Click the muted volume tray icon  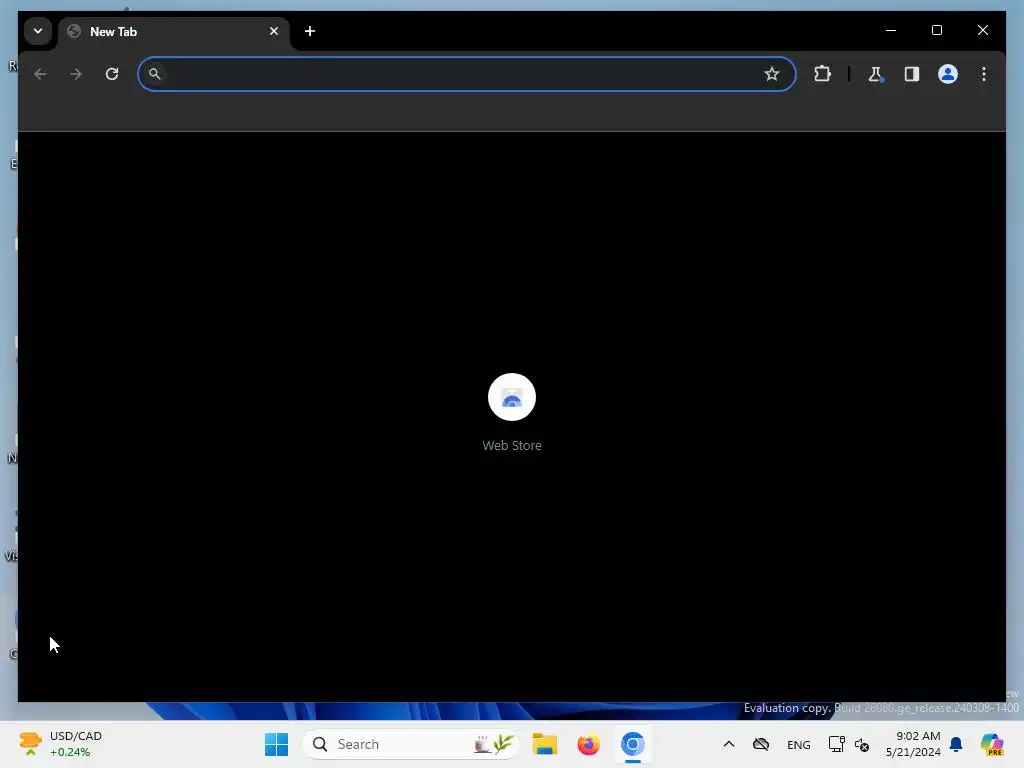pos(862,744)
